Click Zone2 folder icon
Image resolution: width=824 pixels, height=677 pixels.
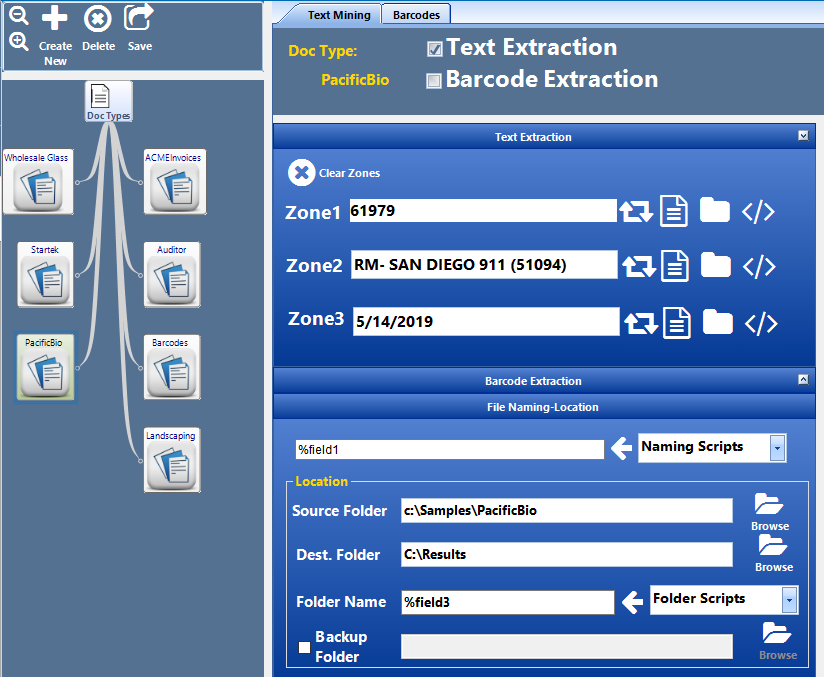716,265
